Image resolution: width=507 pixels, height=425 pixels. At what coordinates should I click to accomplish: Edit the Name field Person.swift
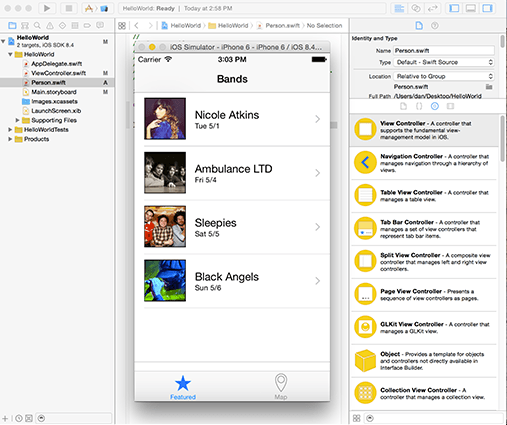click(x=444, y=51)
